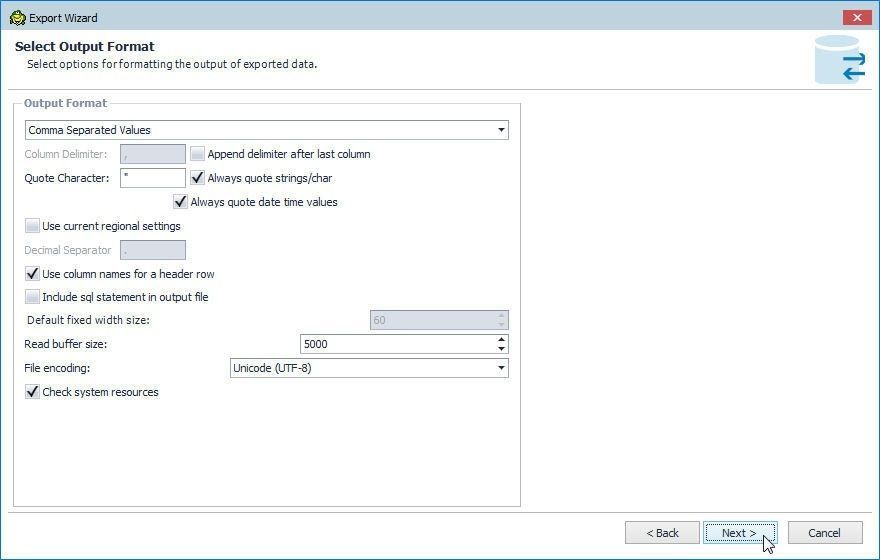Viewport: 880px width, 560px height.
Task: Enable Include sql statement in output file
Action: [x=33, y=297]
